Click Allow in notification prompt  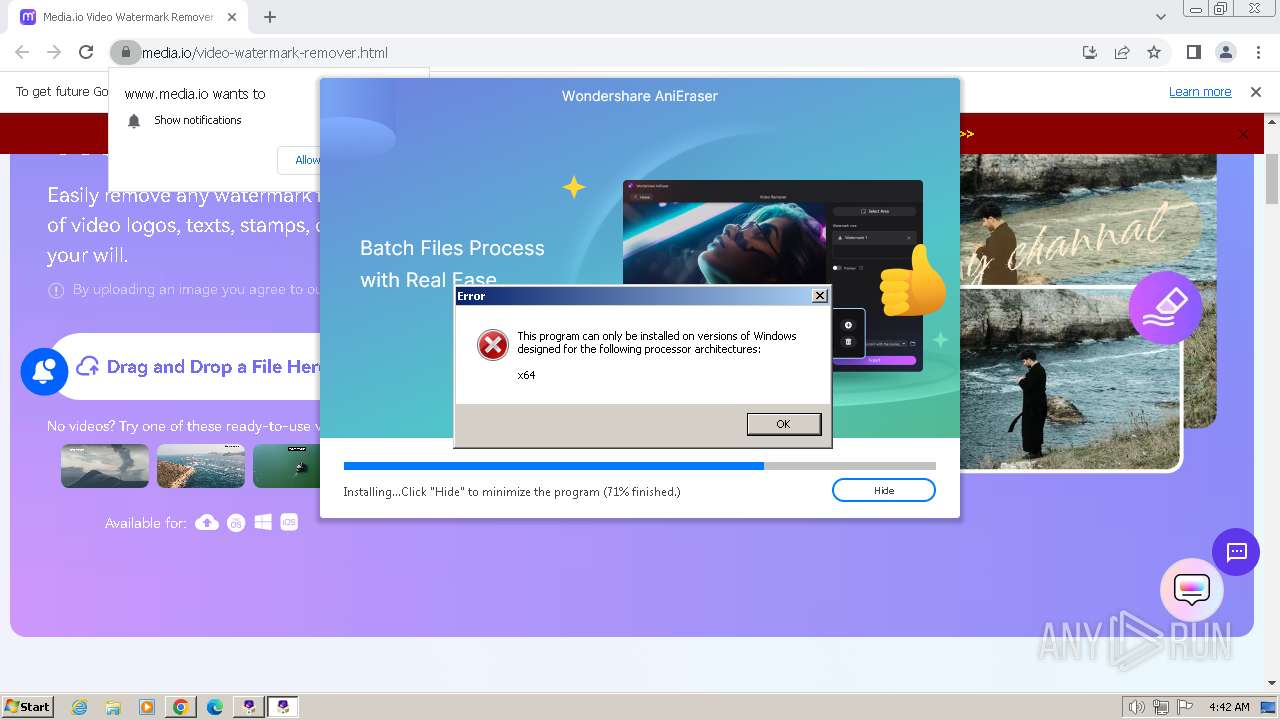(x=306, y=160)
